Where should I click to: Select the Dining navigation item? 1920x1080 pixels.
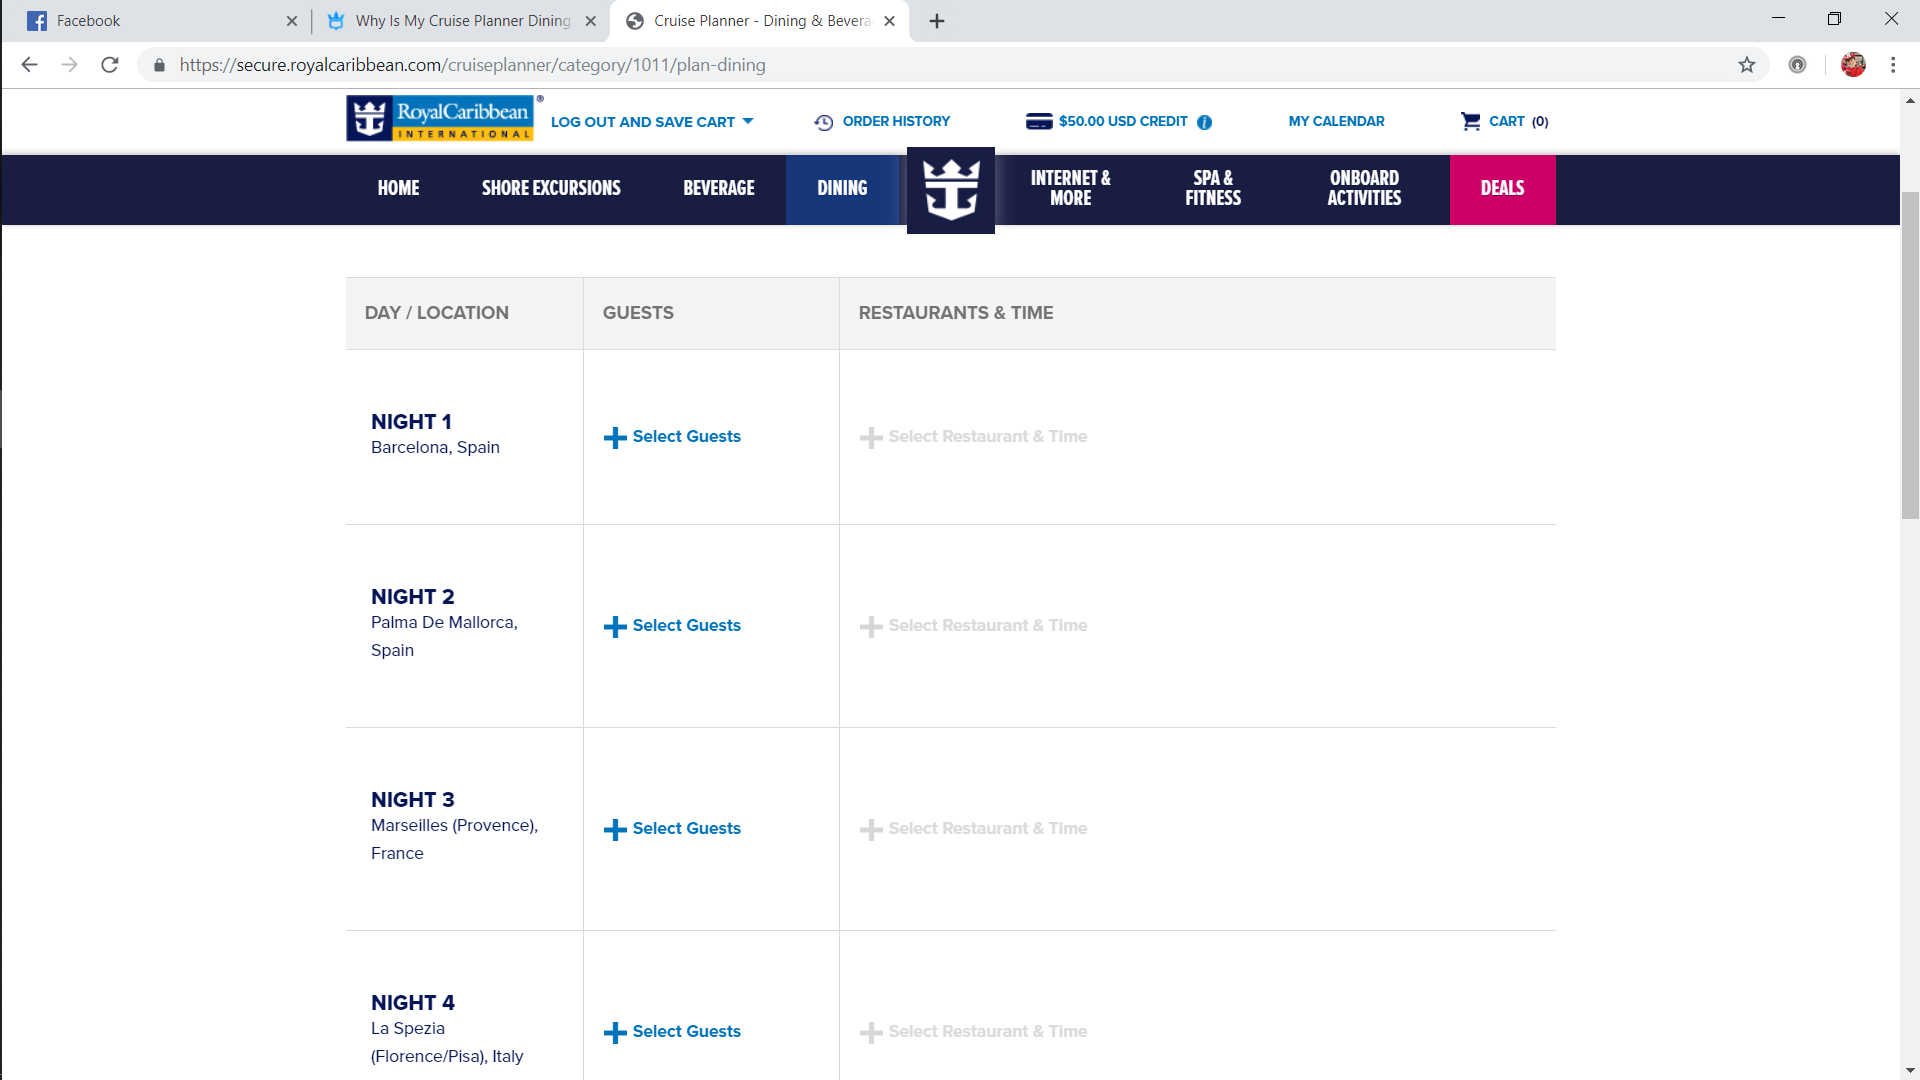842,189
